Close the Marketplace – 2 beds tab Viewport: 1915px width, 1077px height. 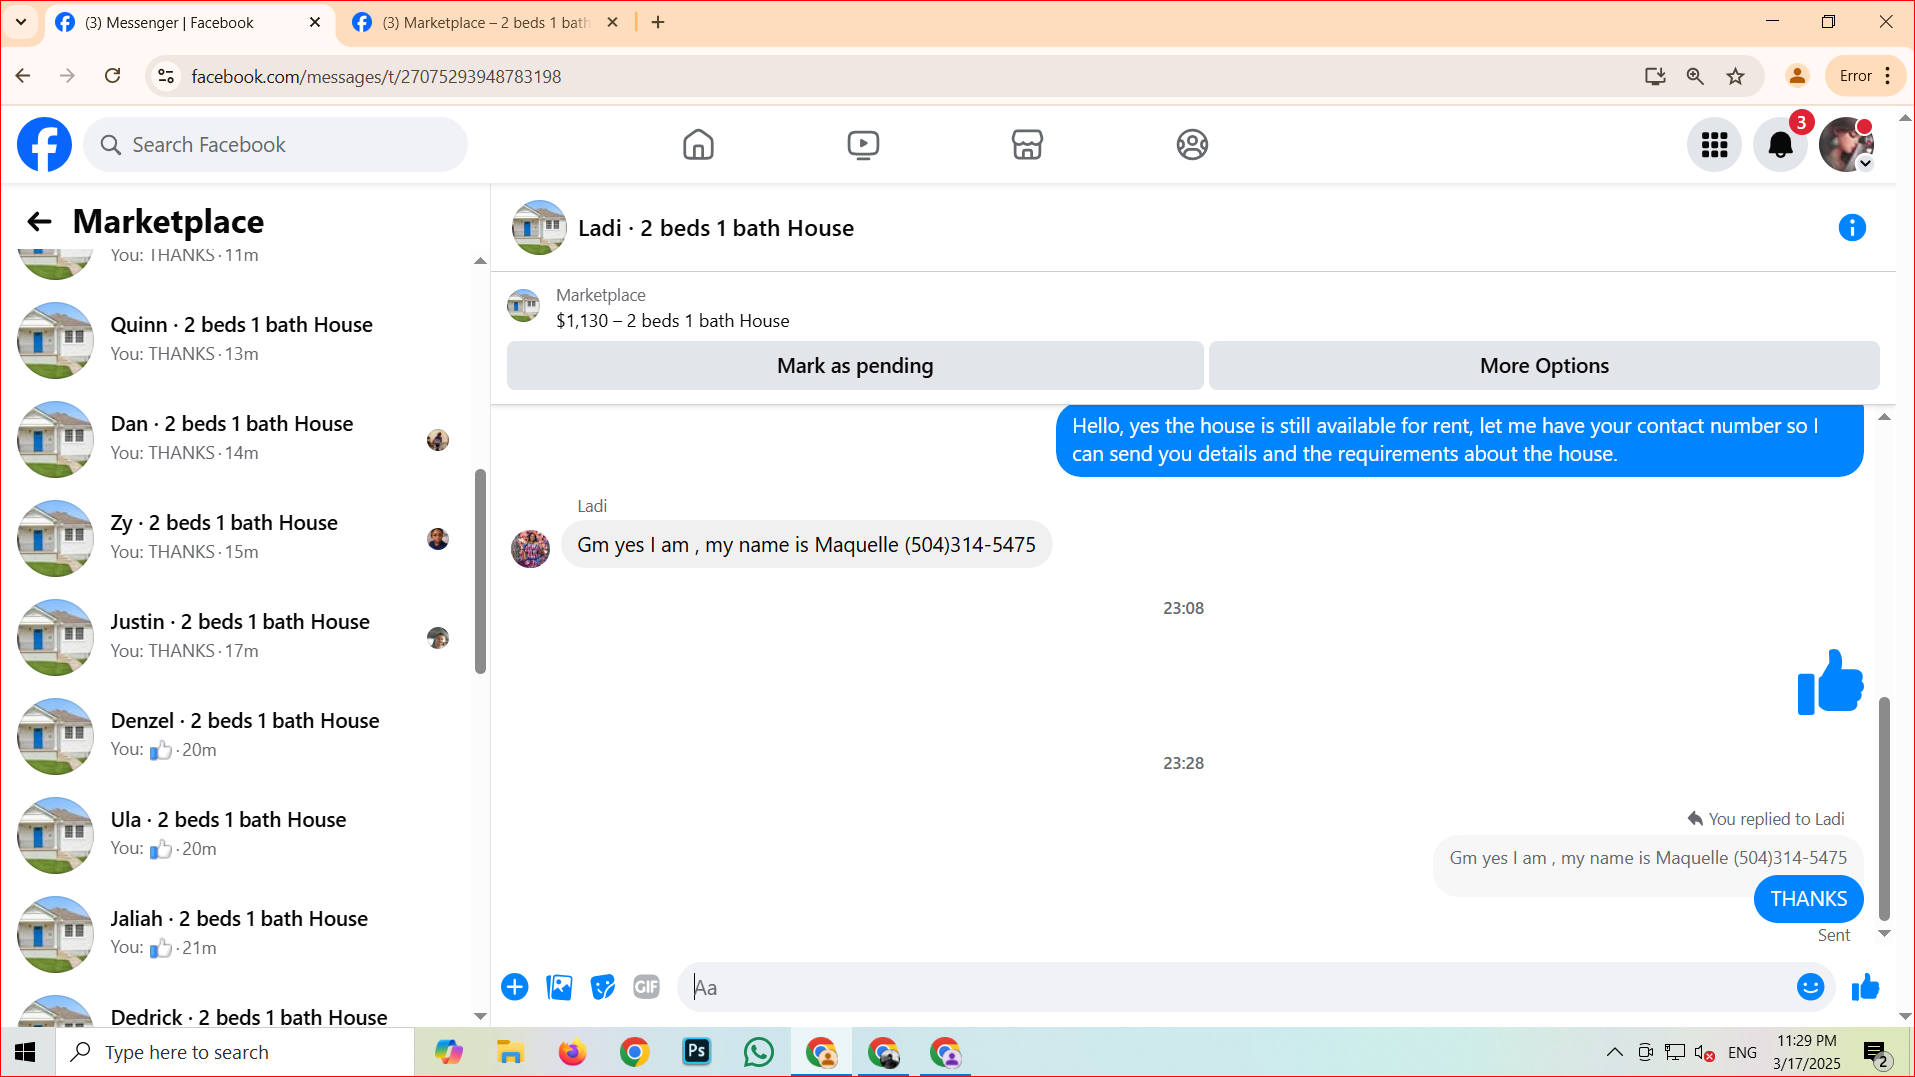pos(613,22)
